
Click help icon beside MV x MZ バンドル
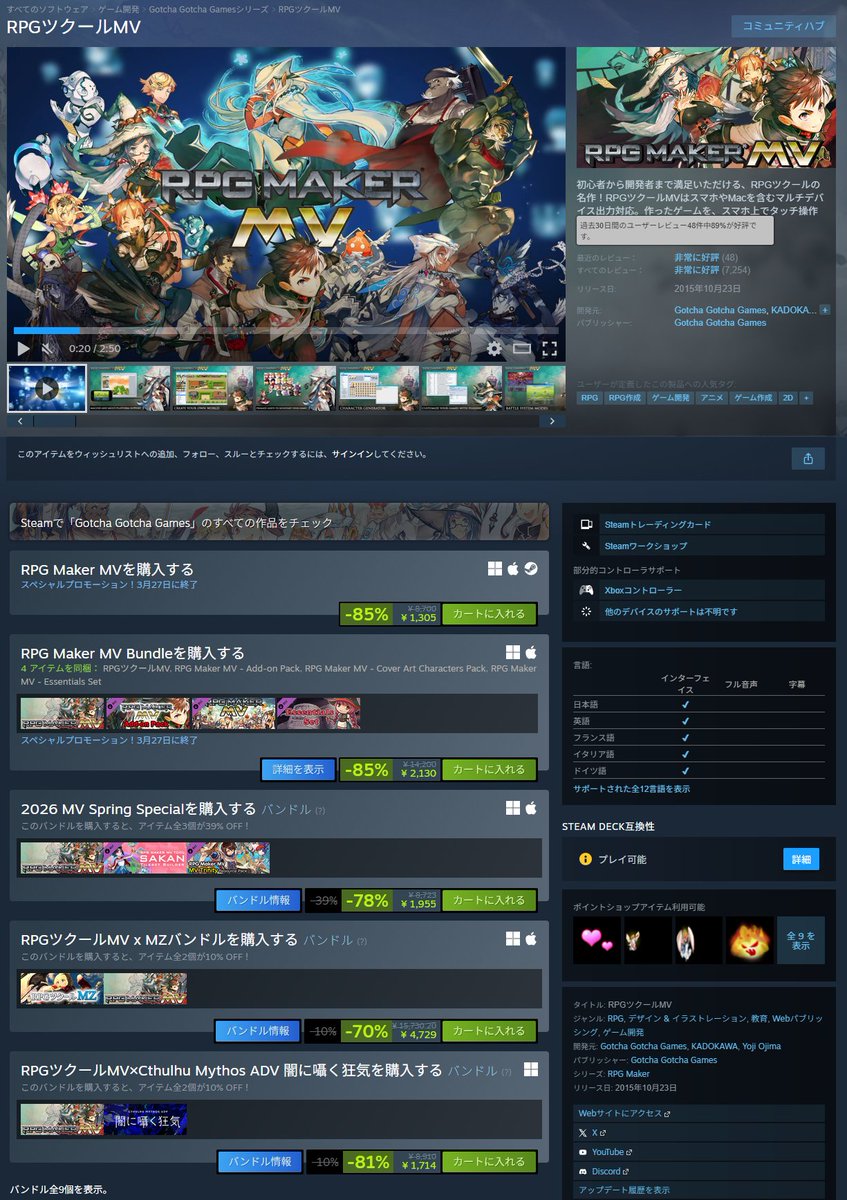pyautogui.click(x=361, y=941)
